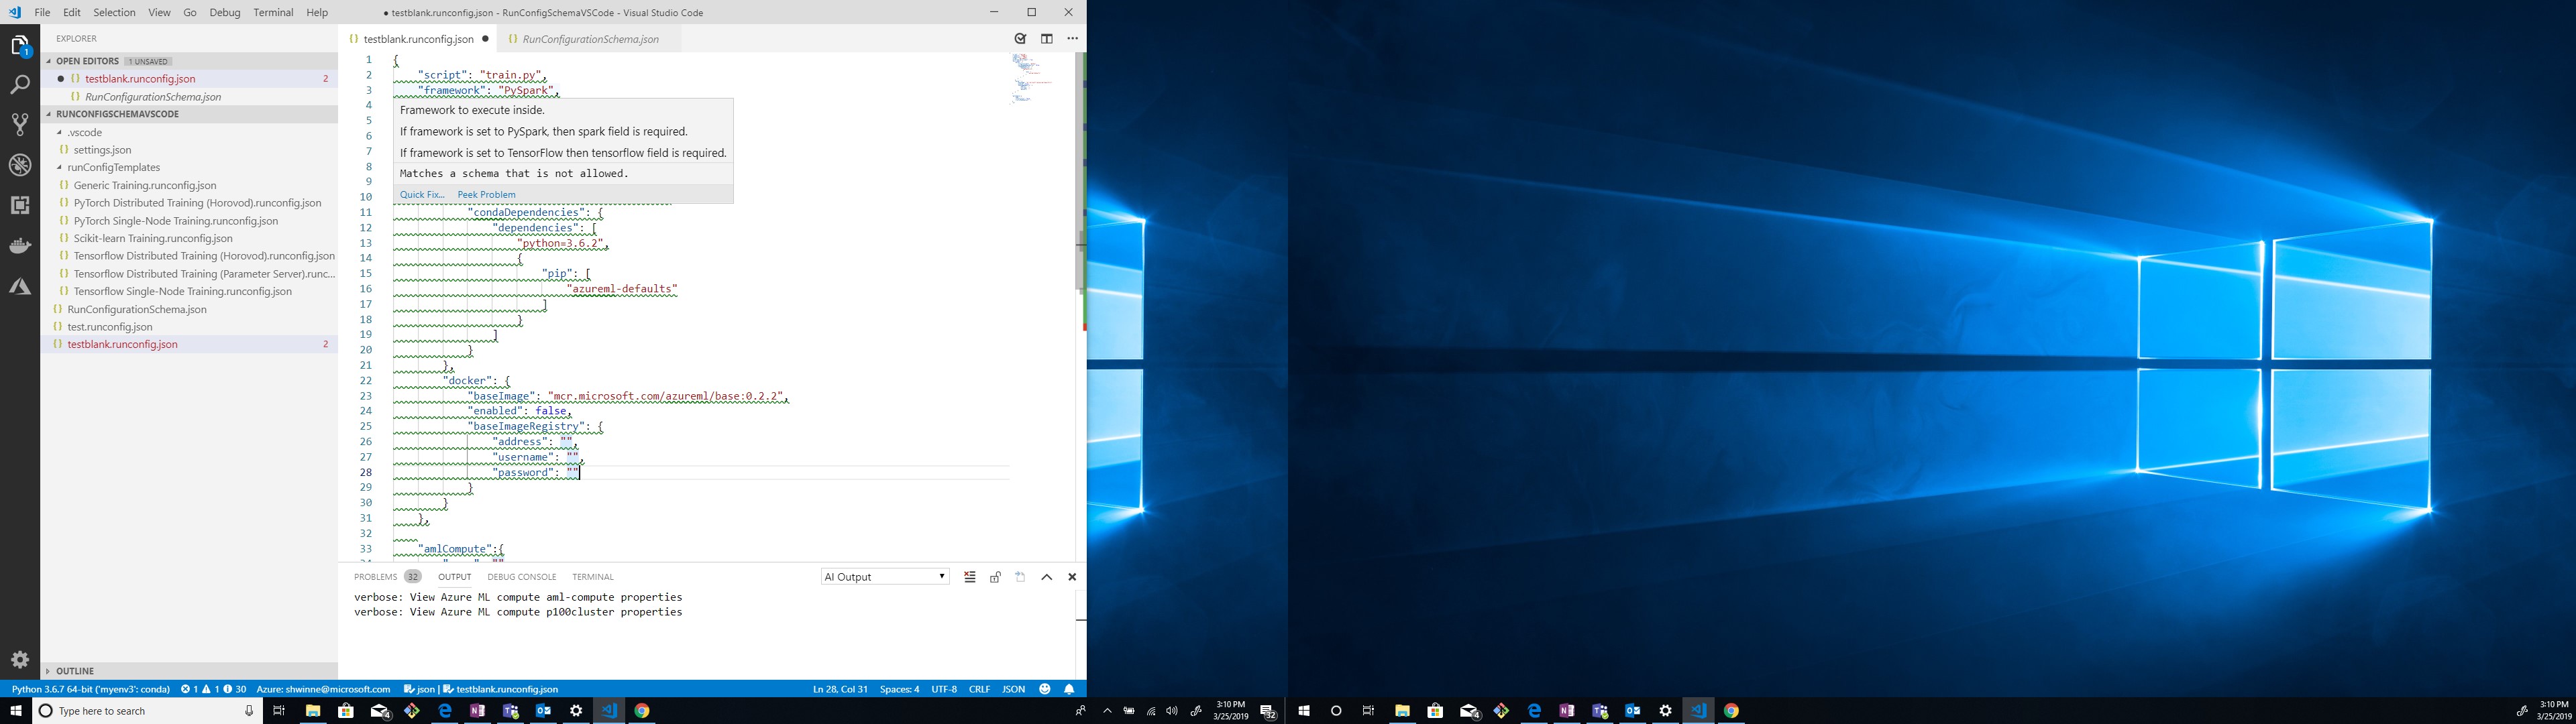Click Azure: shwinne@microsoft.com in status bar
Image resolution: width=2576 pixels, height=724 pixels.
pyautogui.click(x=323, y=689)
